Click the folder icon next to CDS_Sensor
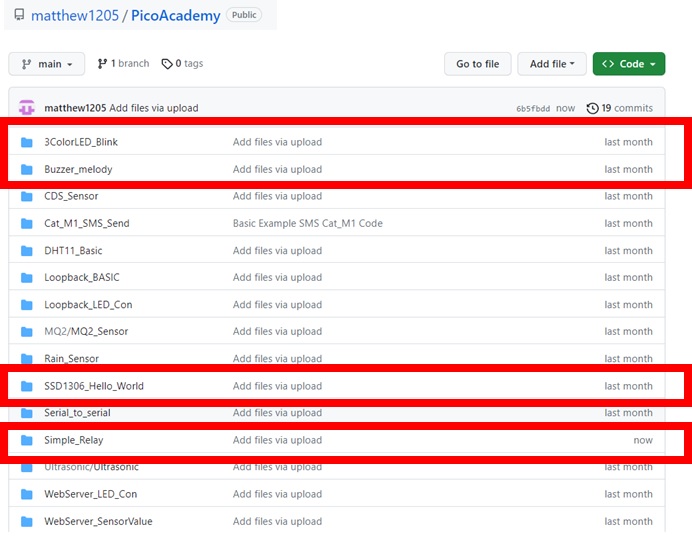Image resolution: width=692 pixels, height=543 pixels. 27,196
